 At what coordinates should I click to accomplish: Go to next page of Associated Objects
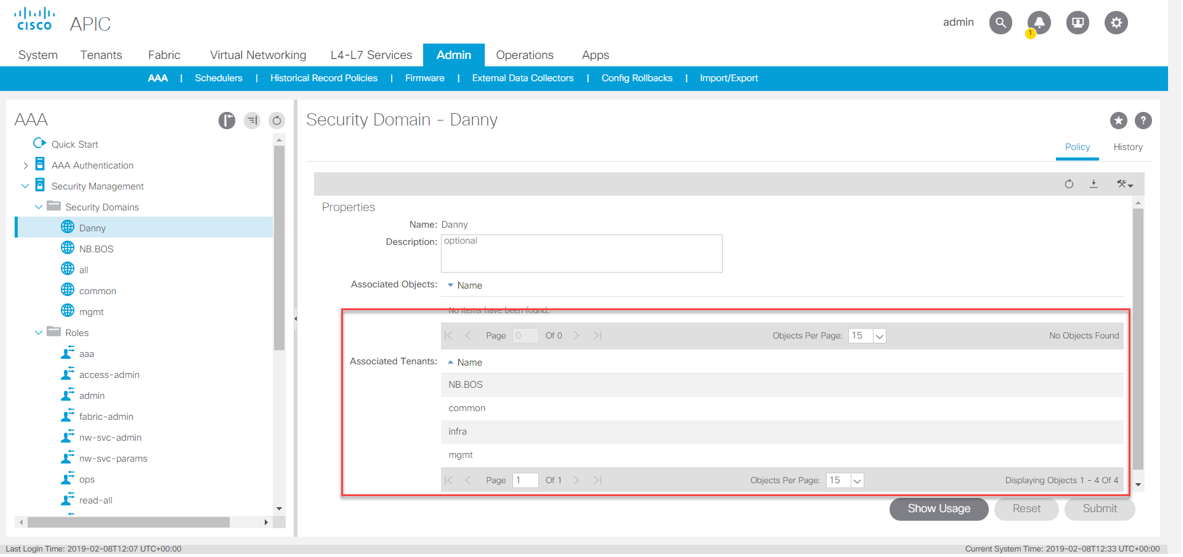click(x=576, y=335)
